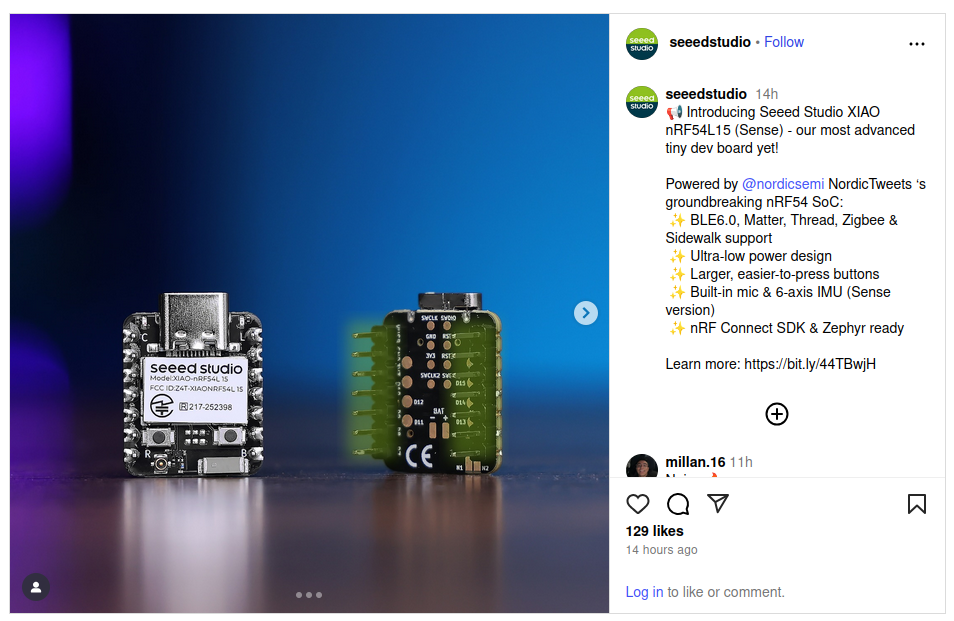Image resolution: width=954 pixels, height=621 pixels.
Task: Open the @nordicsemi mention link
Action: [x=782, y=184]
